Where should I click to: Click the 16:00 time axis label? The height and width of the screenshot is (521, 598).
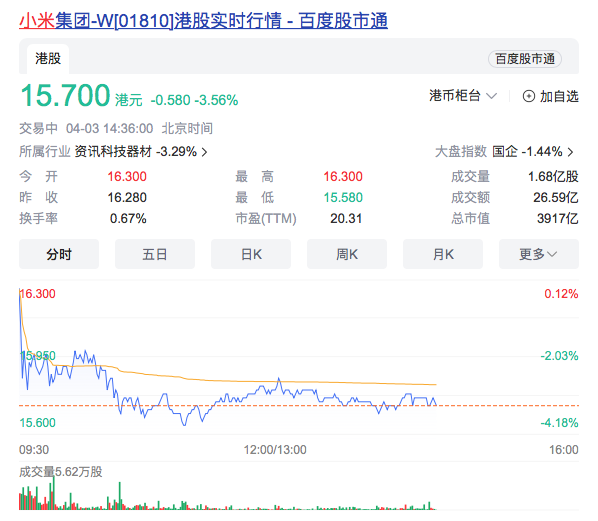click(x=564, y=450)
